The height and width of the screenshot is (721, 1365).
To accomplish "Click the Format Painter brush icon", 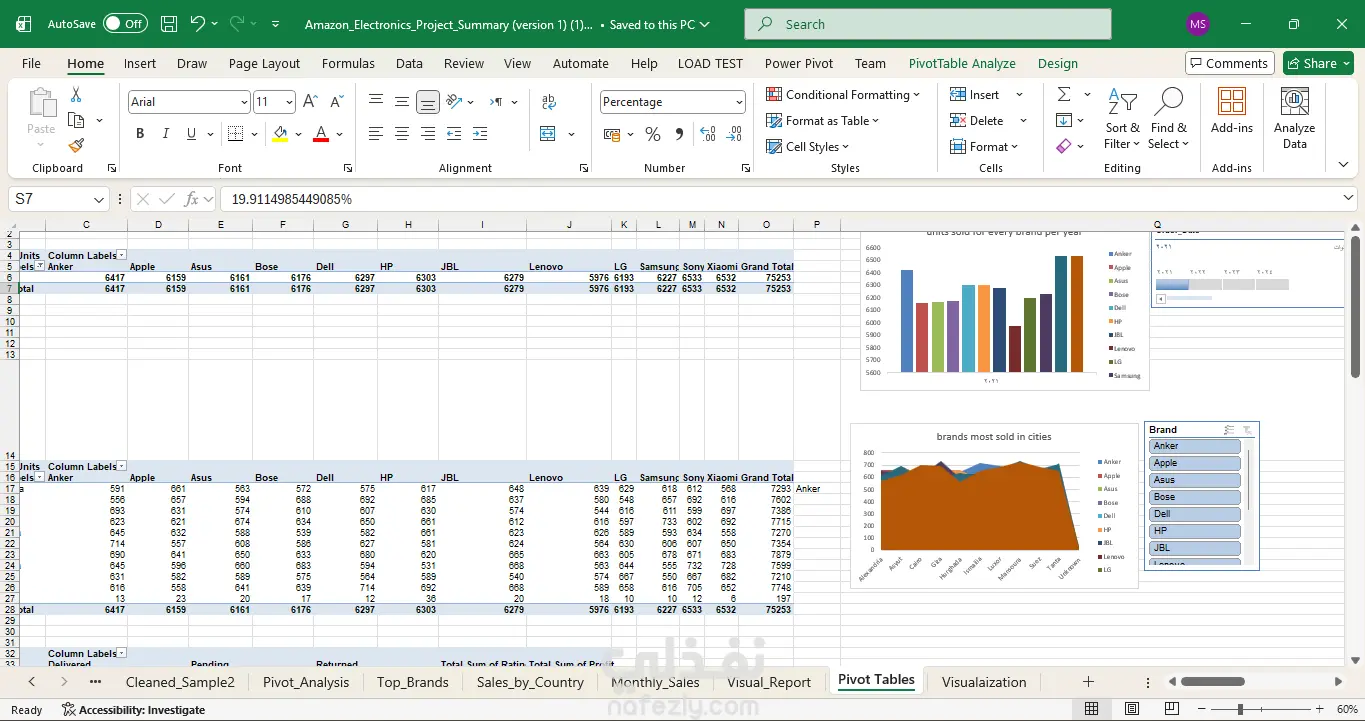I will 76,145.
